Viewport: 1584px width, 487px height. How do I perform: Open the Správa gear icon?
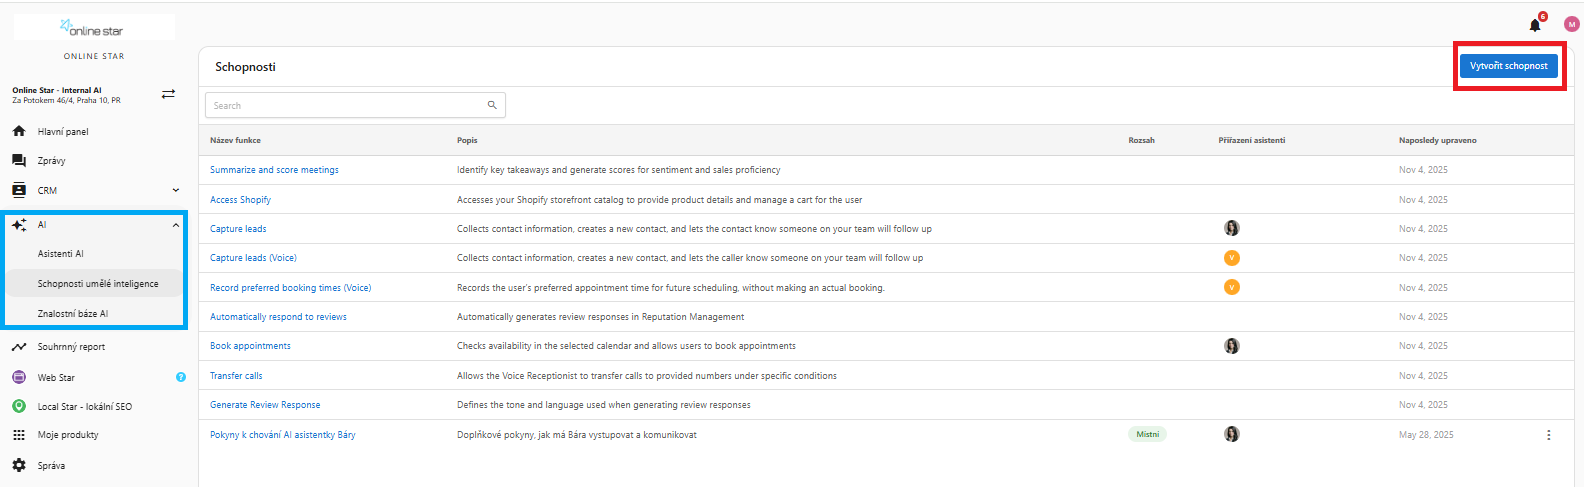19,465
